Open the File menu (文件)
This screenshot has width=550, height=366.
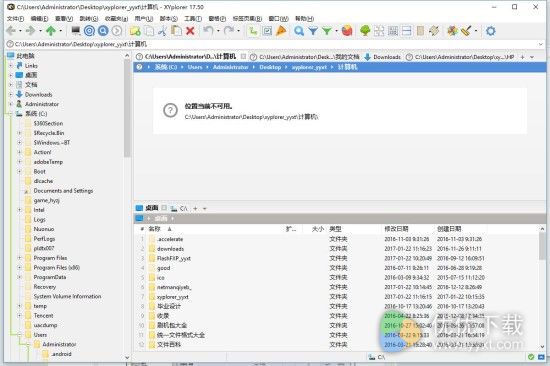(x=15, y=19)
